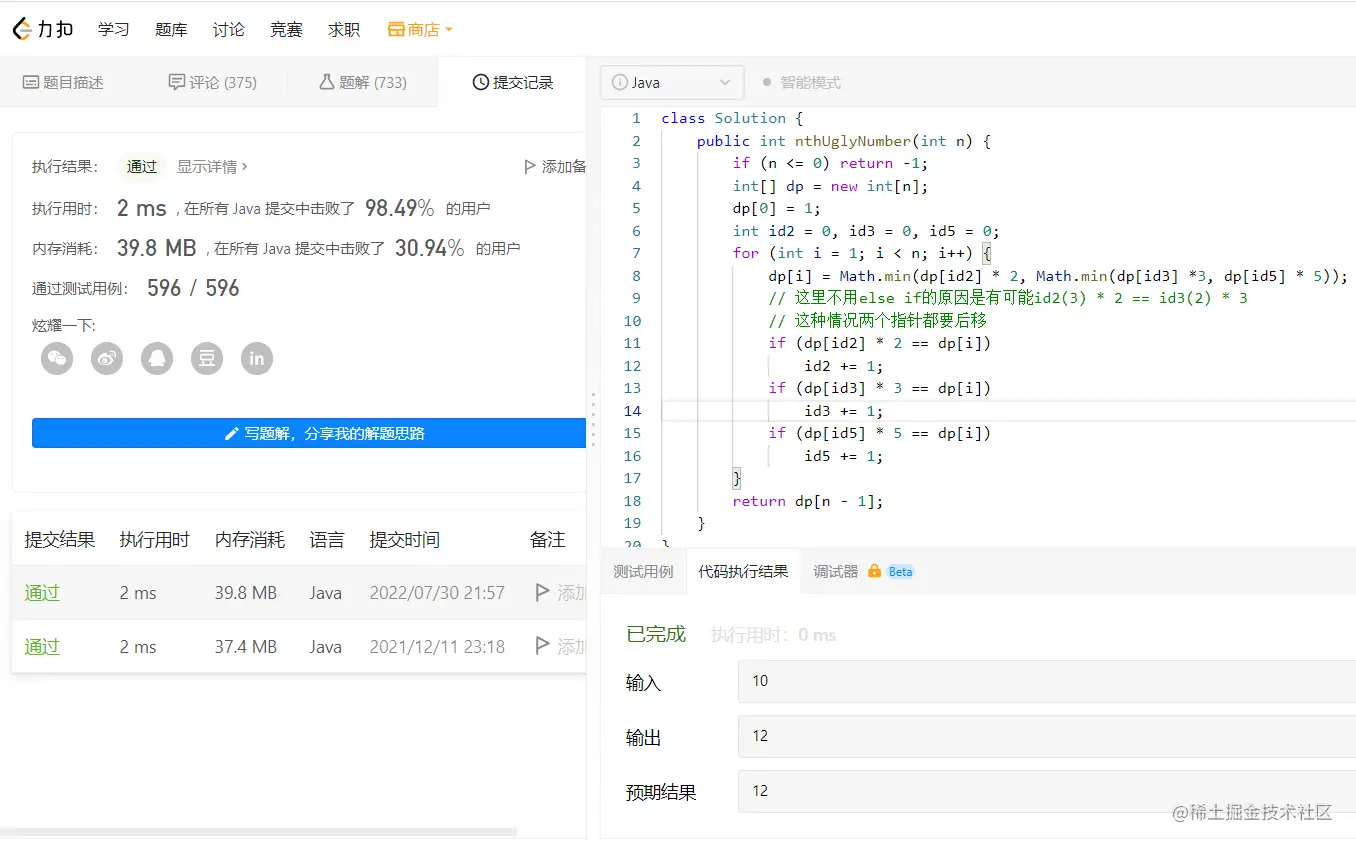Click the info icon in Java selector
The width and height of the screenshot is (1356, 846).
(x=619, y=83)
